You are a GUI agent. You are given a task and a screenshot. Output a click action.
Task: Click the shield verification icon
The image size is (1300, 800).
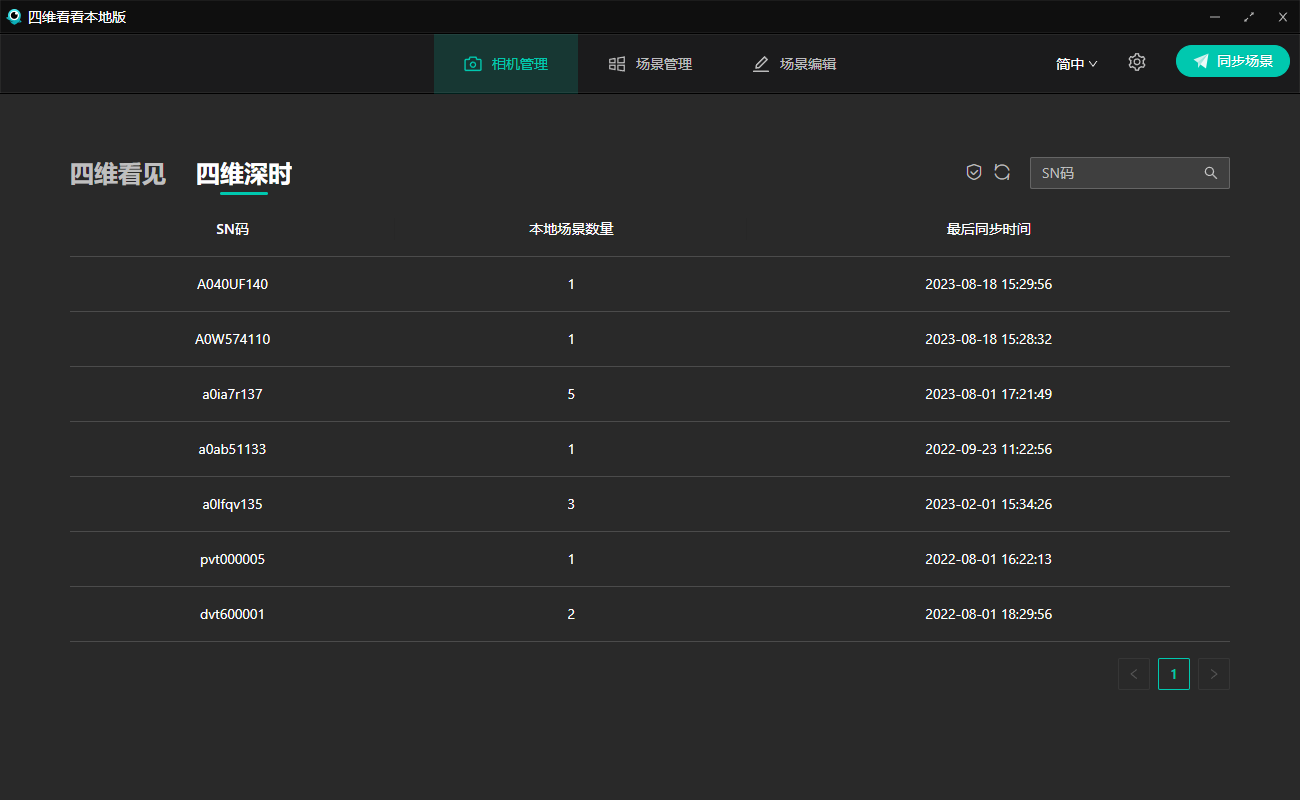974,172
